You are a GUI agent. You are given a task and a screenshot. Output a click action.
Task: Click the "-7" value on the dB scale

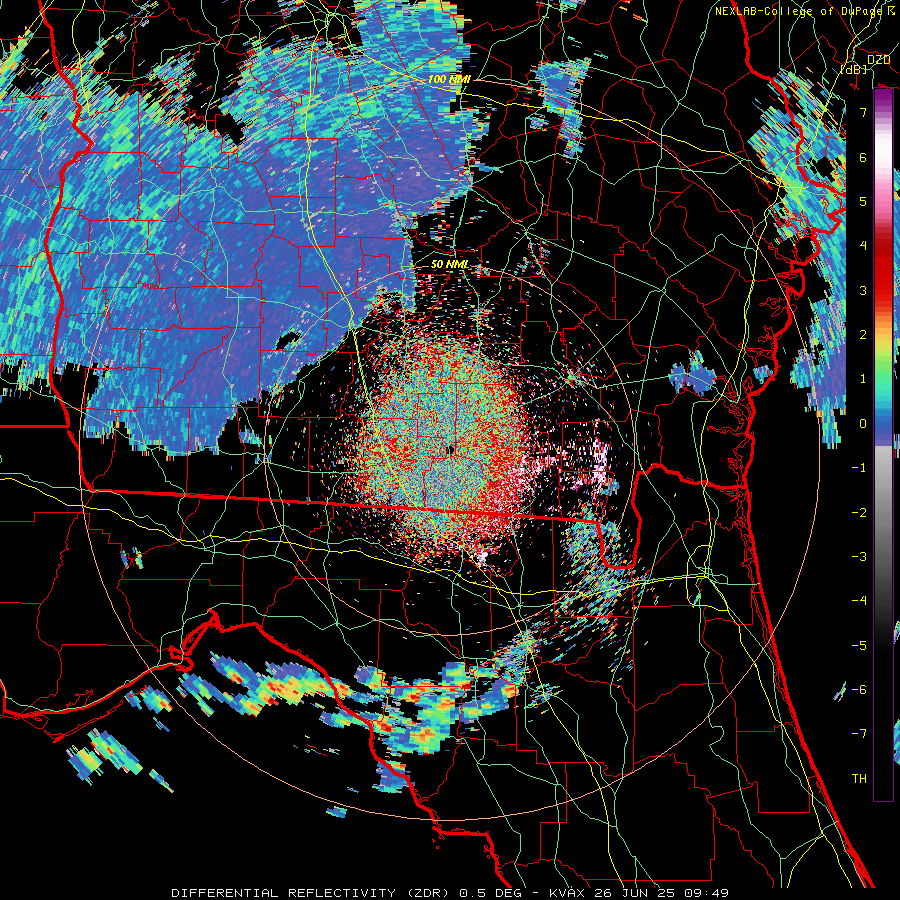(859, 734)
